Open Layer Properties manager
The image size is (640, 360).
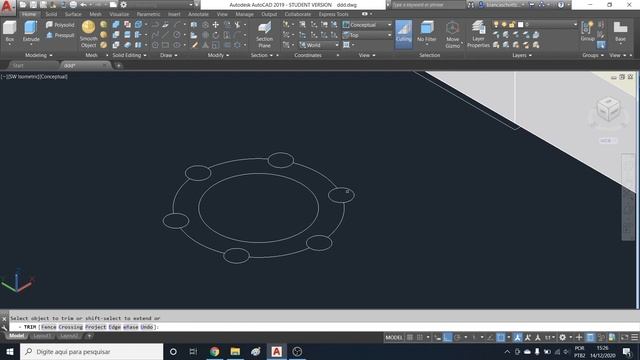click(x=478, y=34)
